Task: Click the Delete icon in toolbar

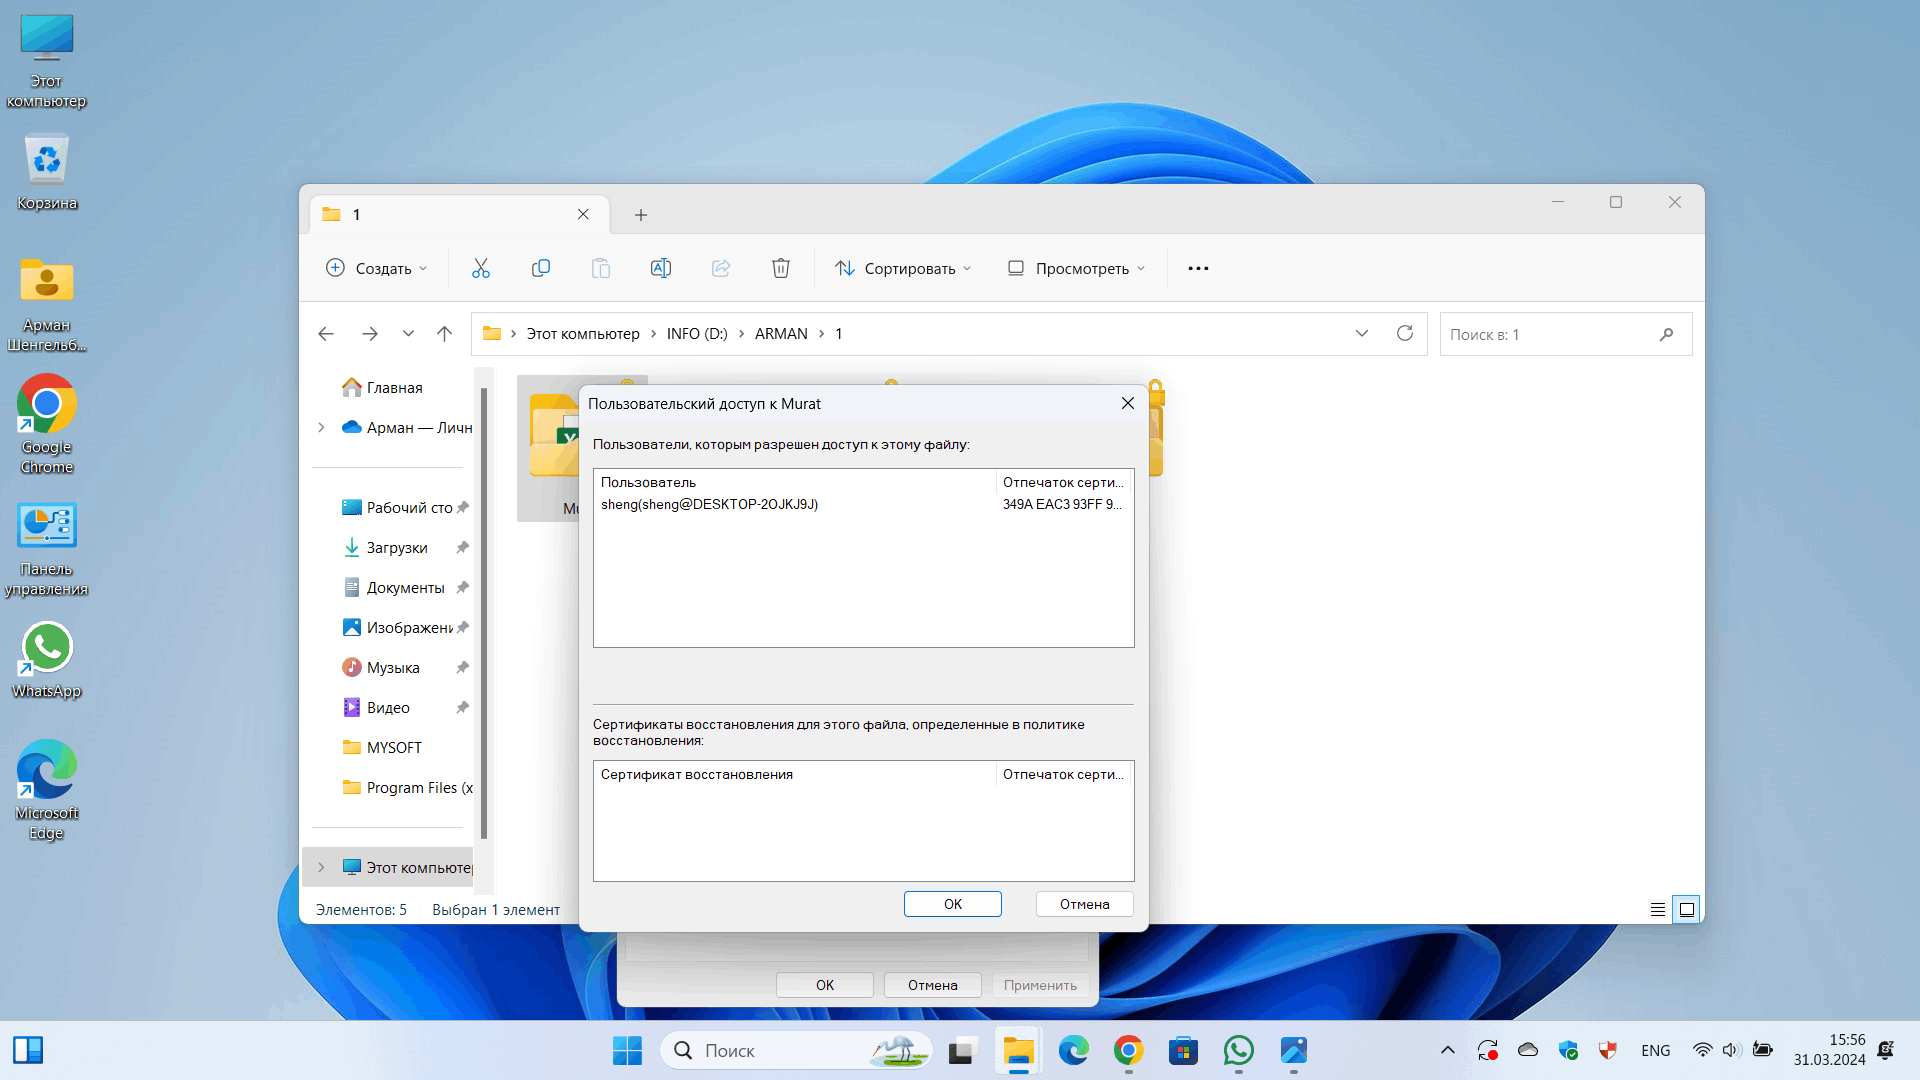Action: pyautogui.click(x=781, y=268)
